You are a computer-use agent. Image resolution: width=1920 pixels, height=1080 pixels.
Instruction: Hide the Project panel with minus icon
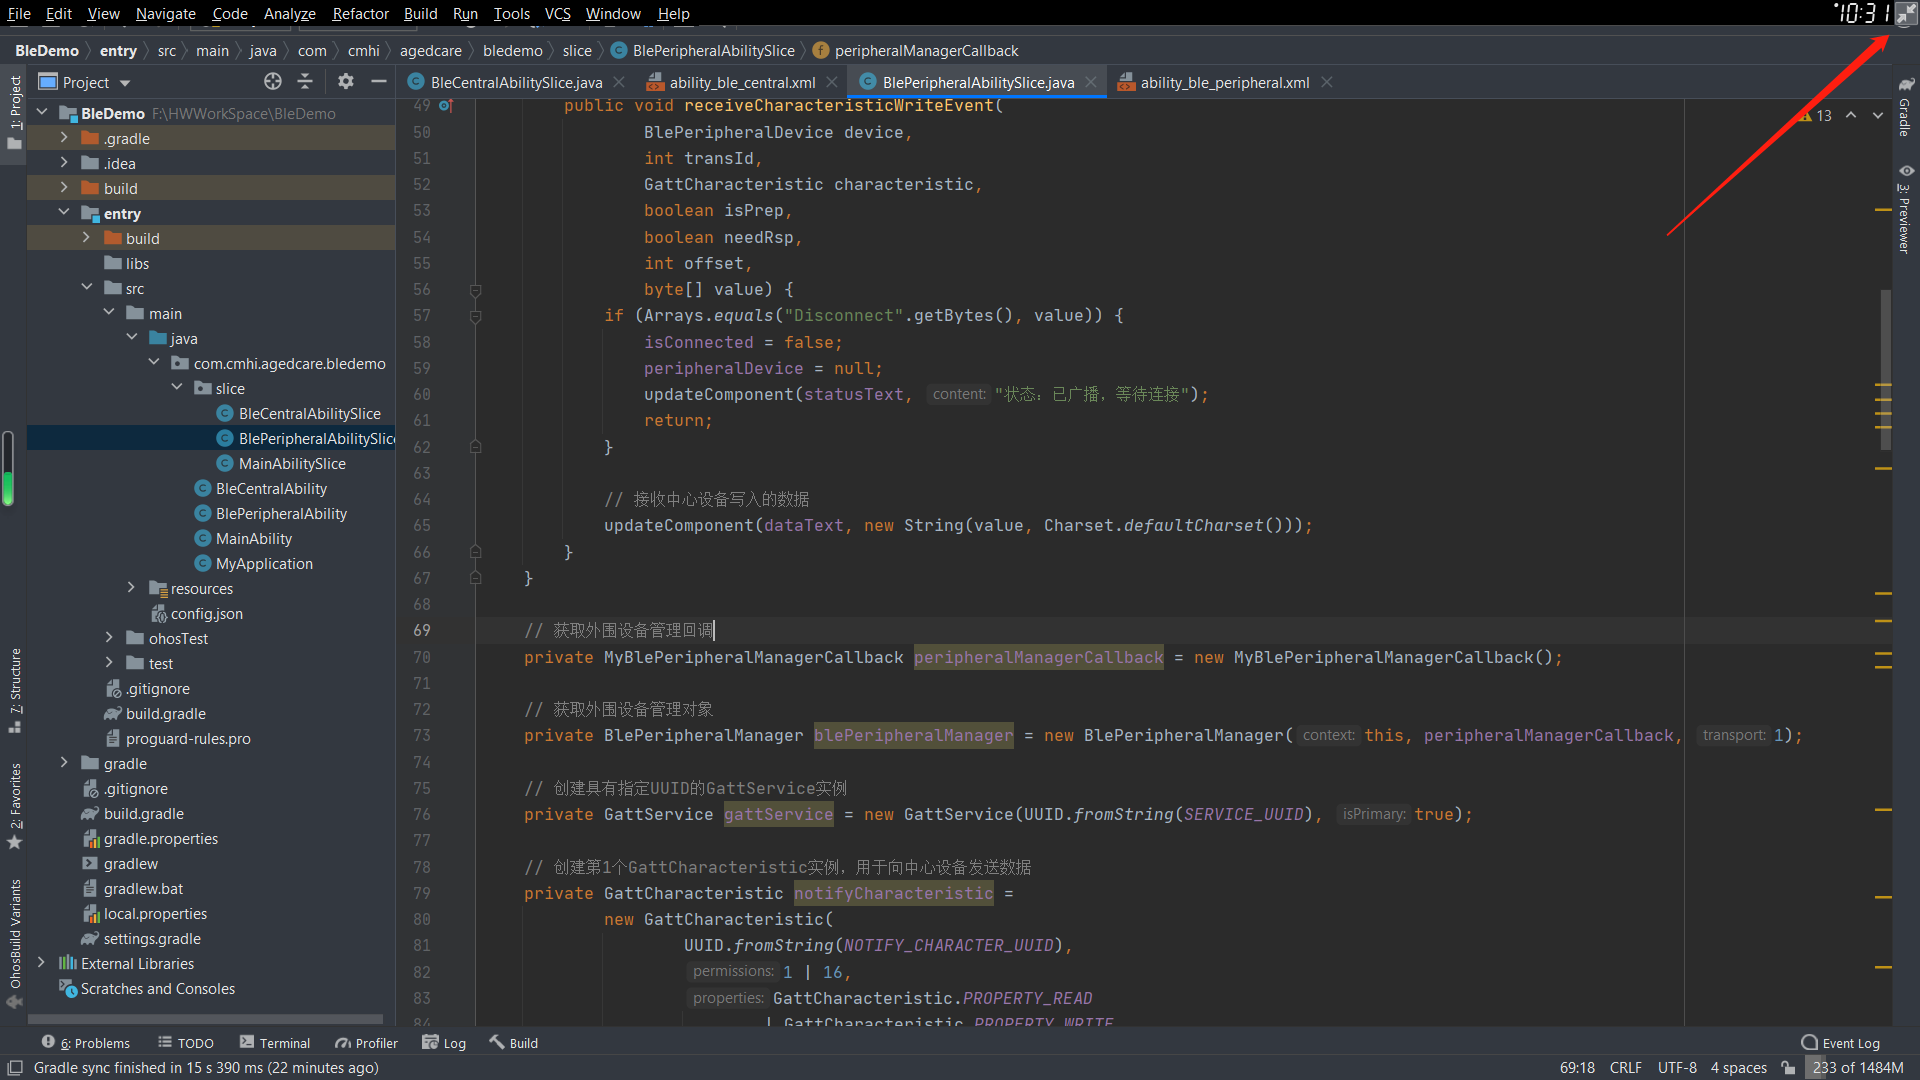(378, 82)
